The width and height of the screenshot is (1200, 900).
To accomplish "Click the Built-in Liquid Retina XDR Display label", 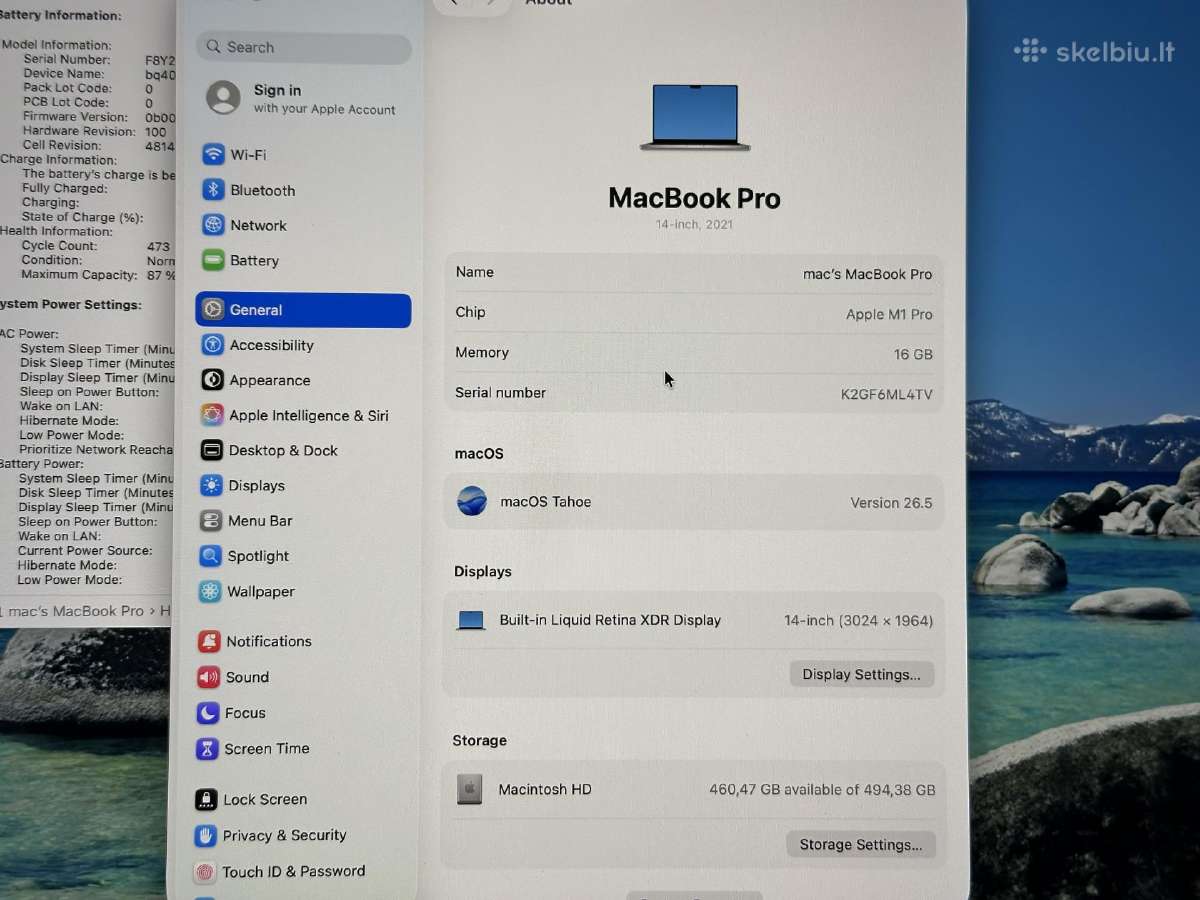I will [x=610, y=620].
